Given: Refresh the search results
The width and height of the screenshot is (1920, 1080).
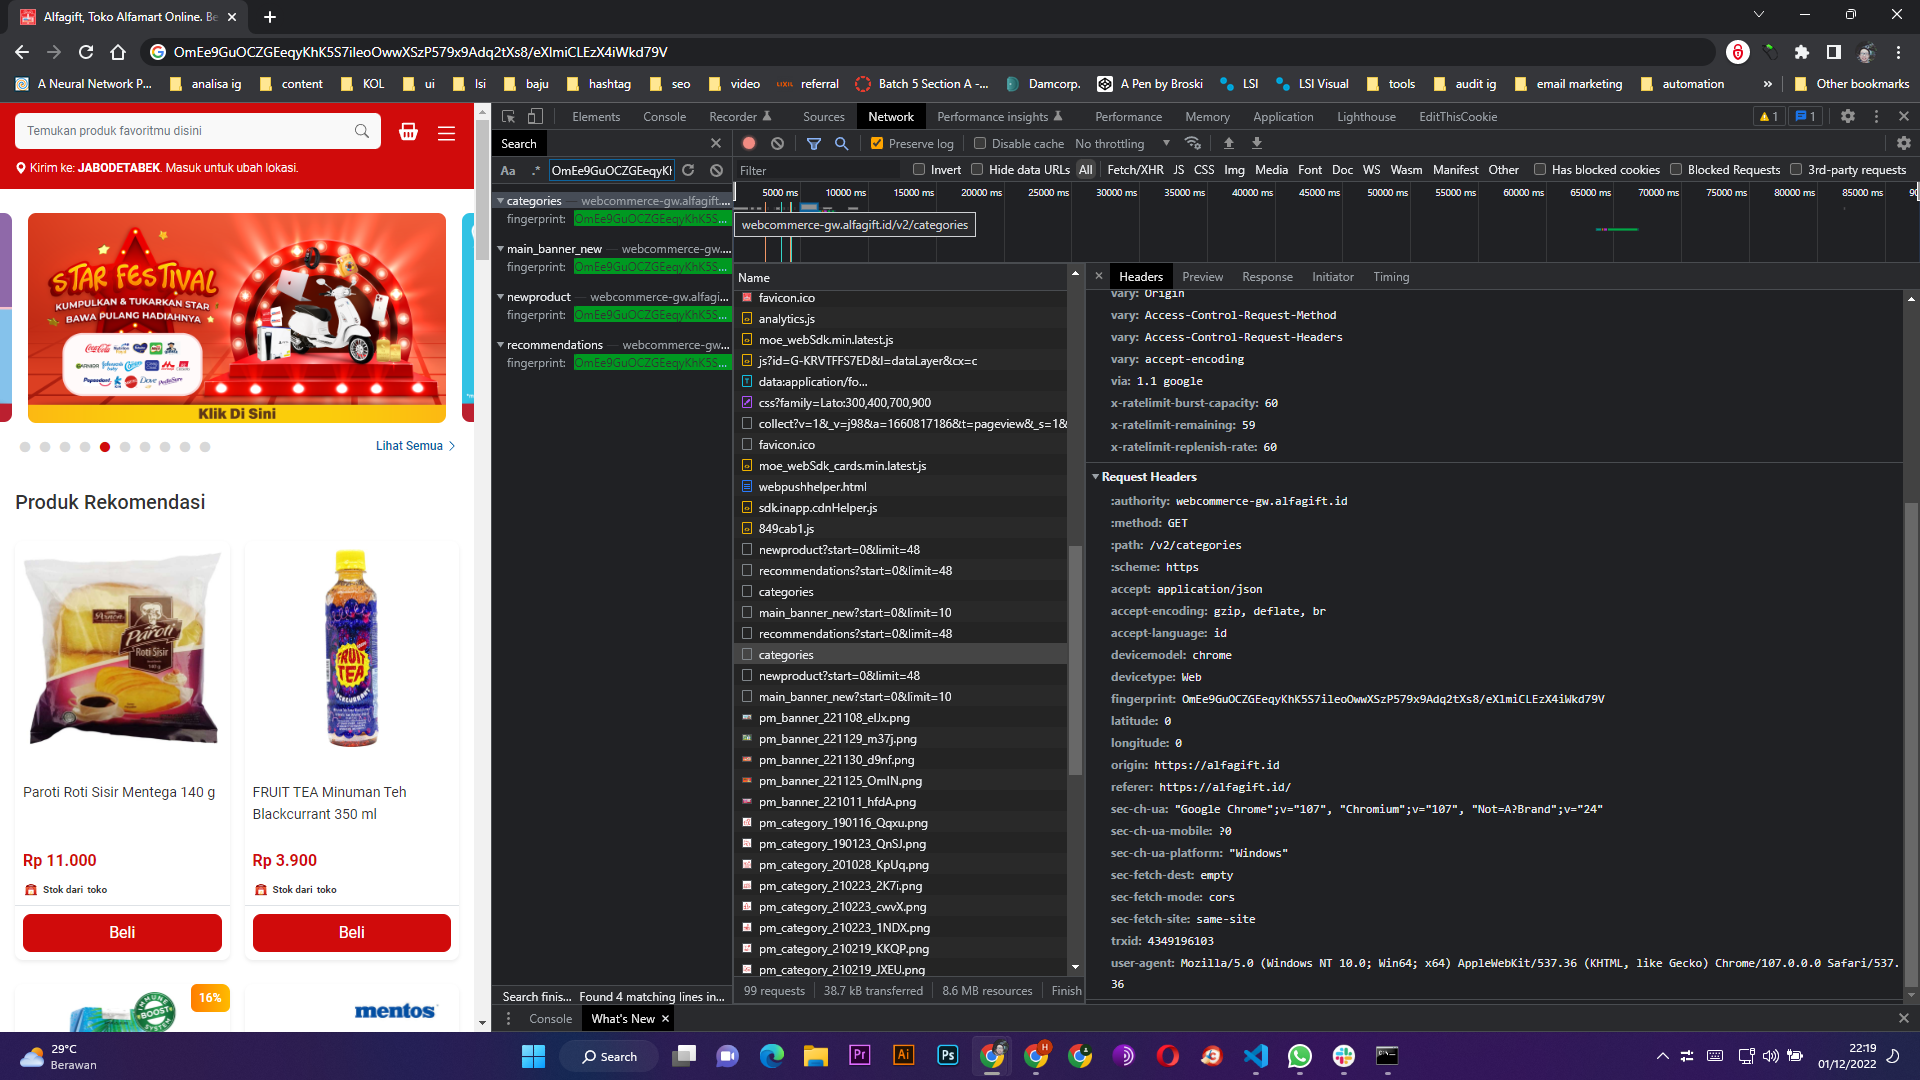Looking at the screenshot, I should point(688,171).
